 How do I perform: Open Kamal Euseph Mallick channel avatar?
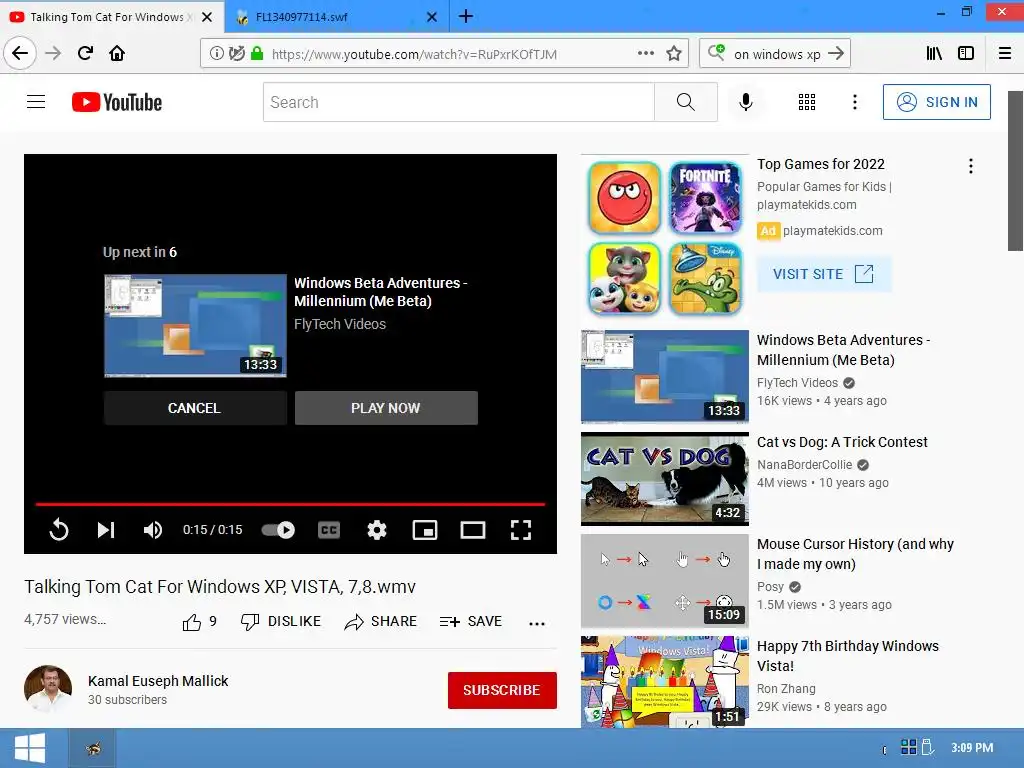click(x=48, y=689)
